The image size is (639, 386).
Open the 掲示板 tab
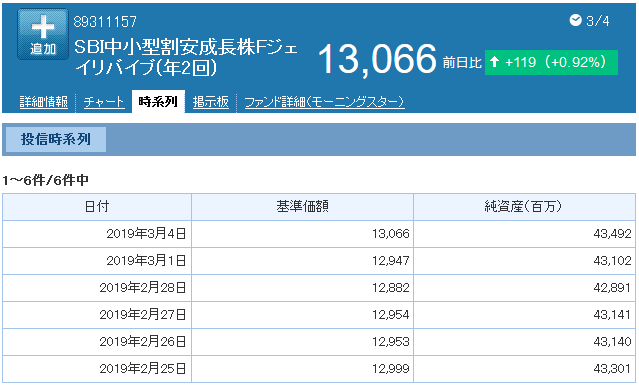pos(211,101)
